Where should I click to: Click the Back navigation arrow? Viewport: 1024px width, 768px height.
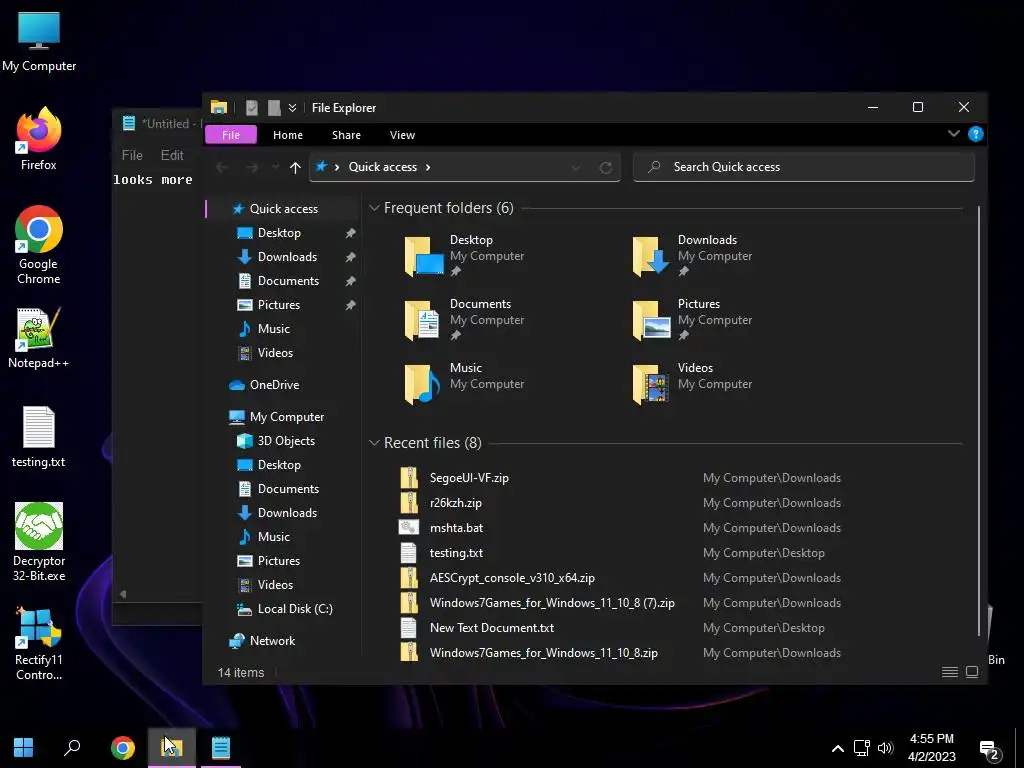pyautogui.click(x=222, y=167)
